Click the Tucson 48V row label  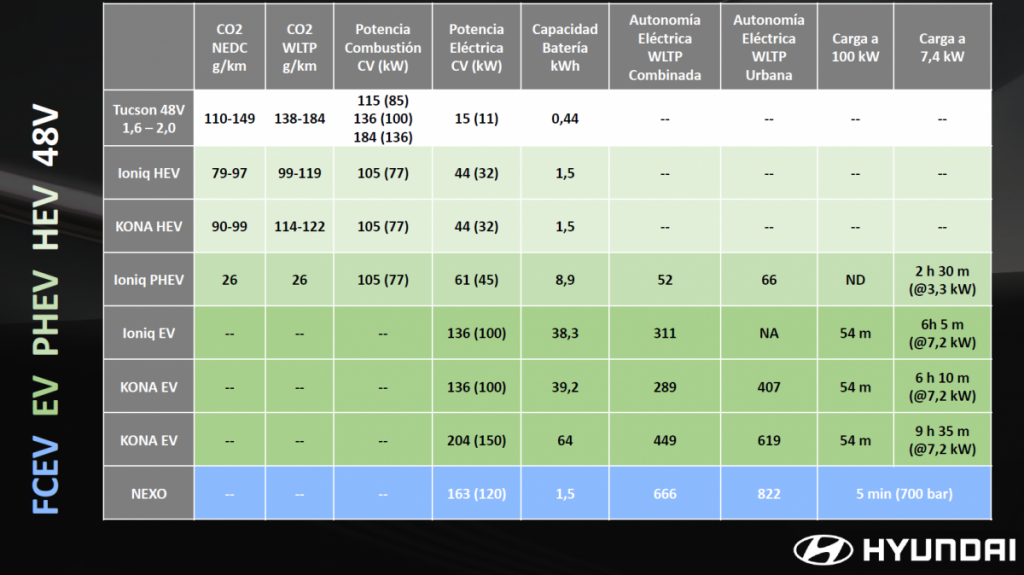click(149, 119)
